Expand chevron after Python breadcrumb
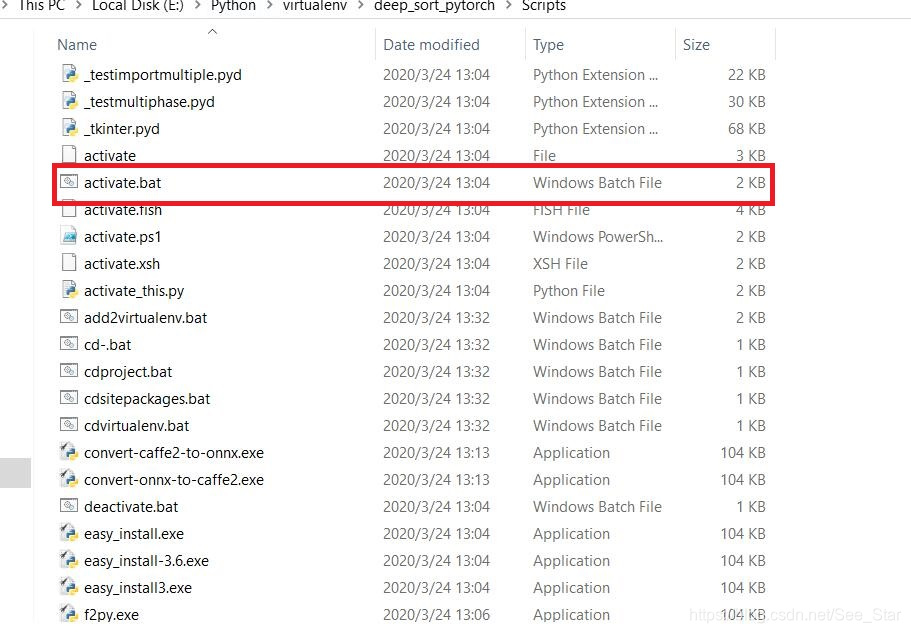The width and height of the screenshot is (911, 633). [270, 6]
